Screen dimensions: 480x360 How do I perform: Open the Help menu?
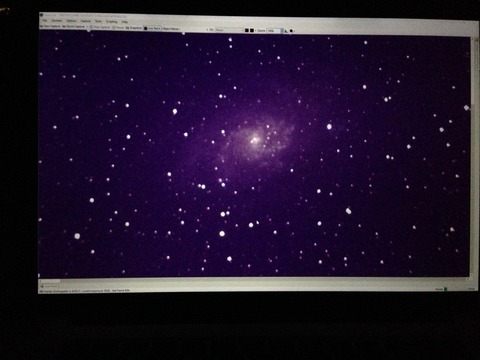pos(125,22)
